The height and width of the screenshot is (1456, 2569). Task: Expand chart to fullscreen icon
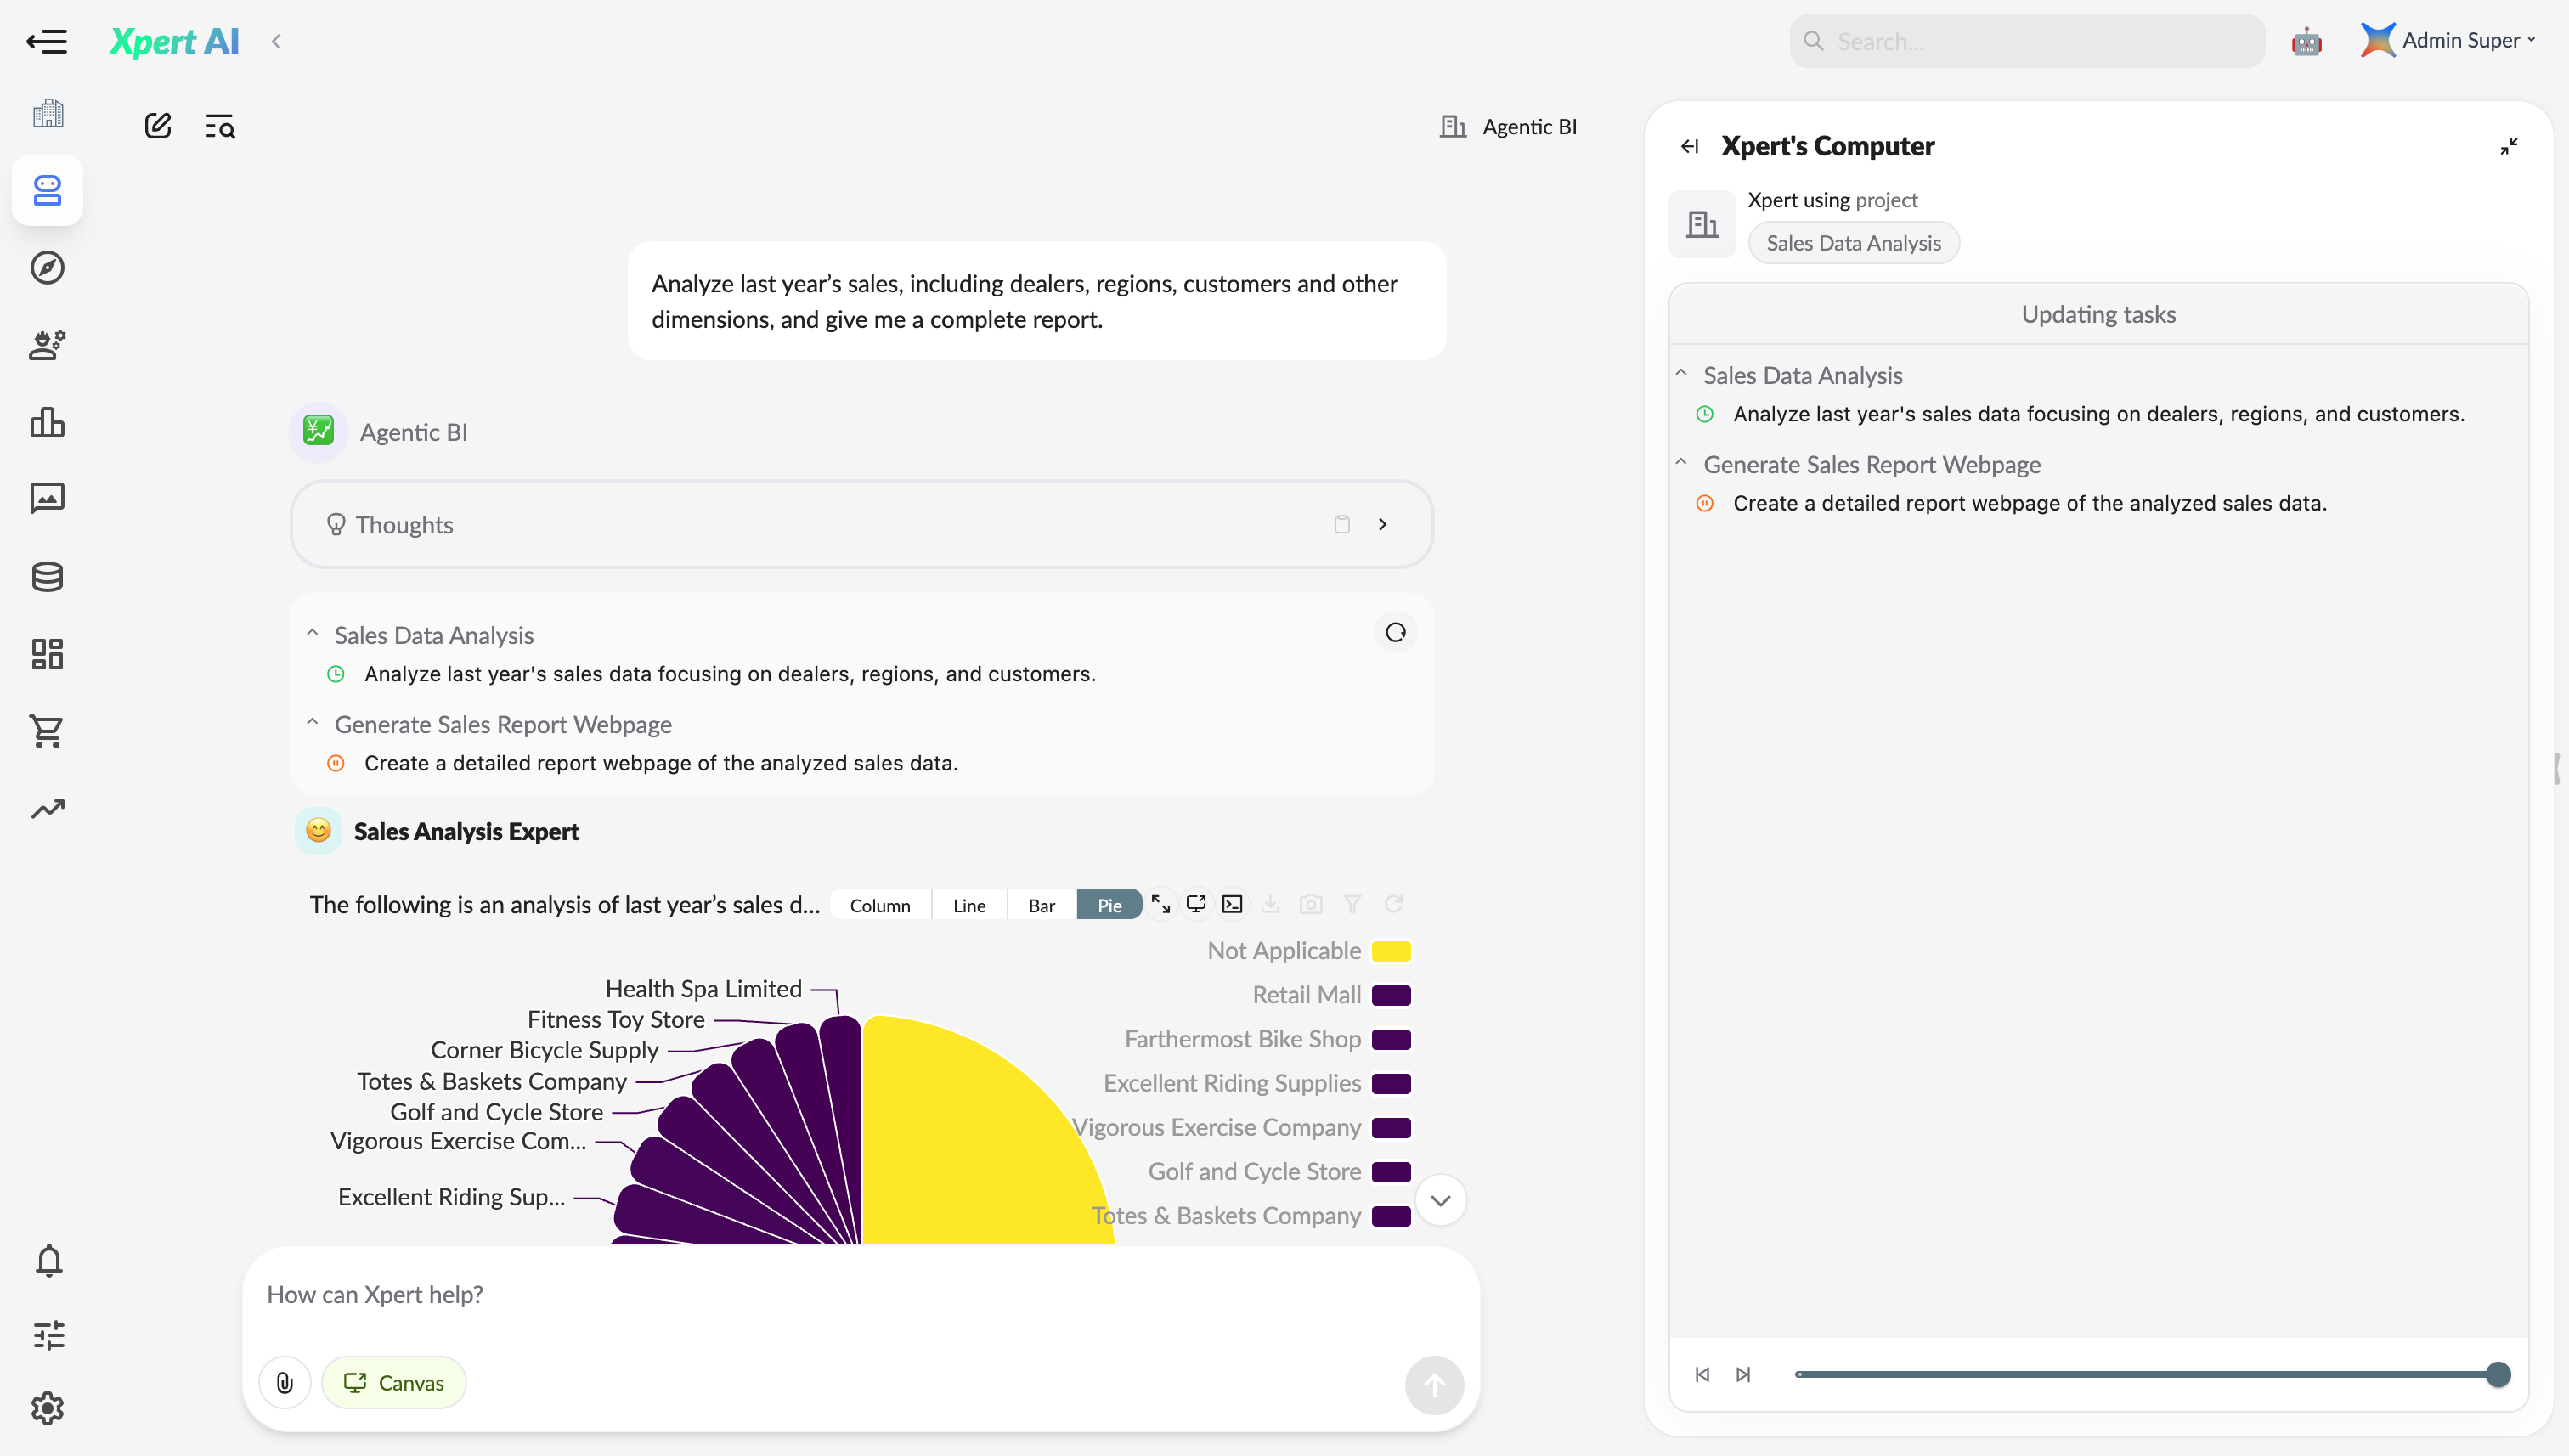(x=1160, y=904)
